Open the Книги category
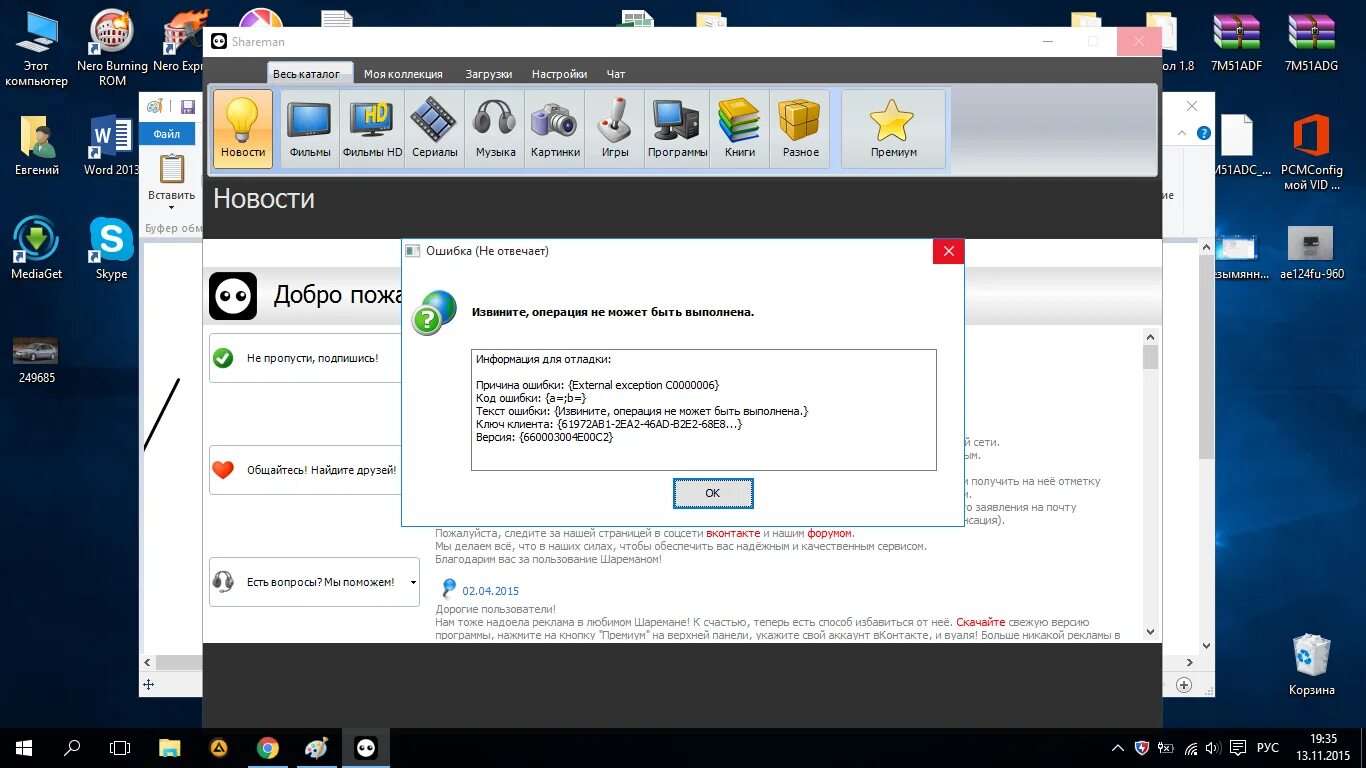Viewport: 1366px width, 768px height. coord(740,129)
